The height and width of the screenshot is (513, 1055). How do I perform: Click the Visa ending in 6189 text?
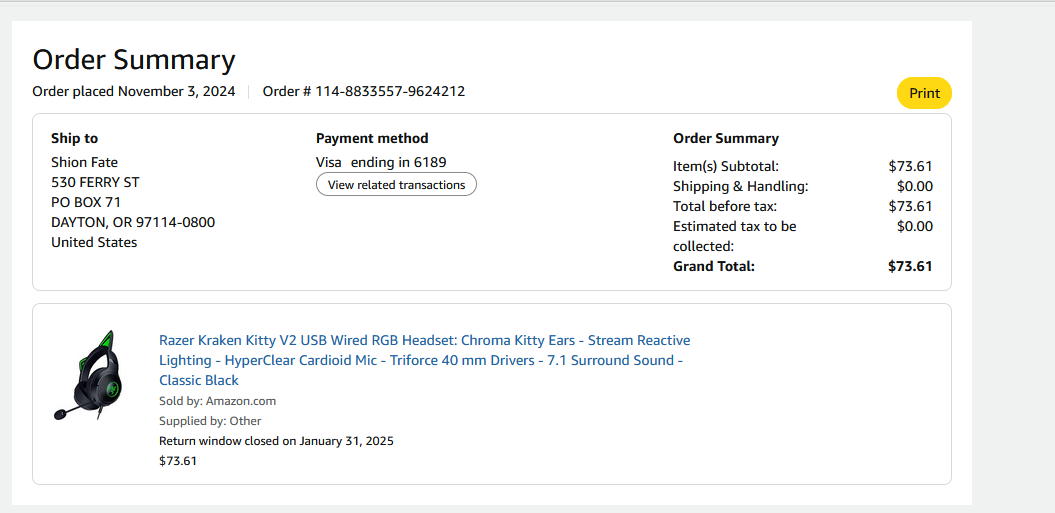[x=381, y=162]
